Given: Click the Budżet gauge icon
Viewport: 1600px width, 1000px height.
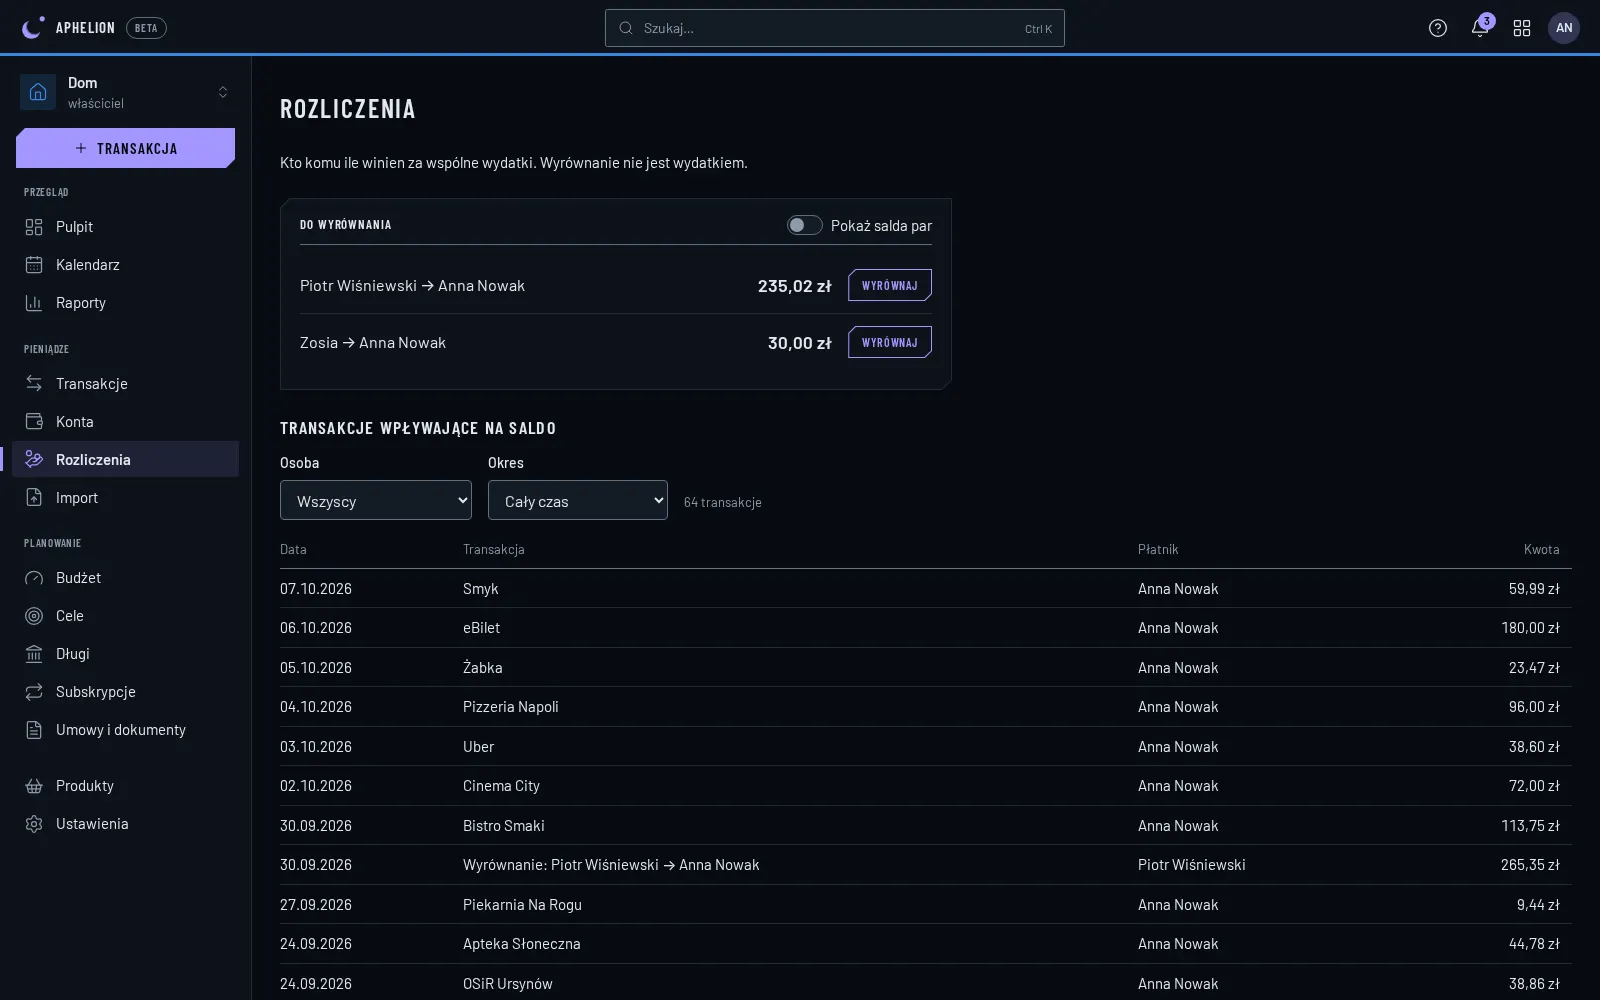Looking at the screenshot, I should (x=34, y=578).
